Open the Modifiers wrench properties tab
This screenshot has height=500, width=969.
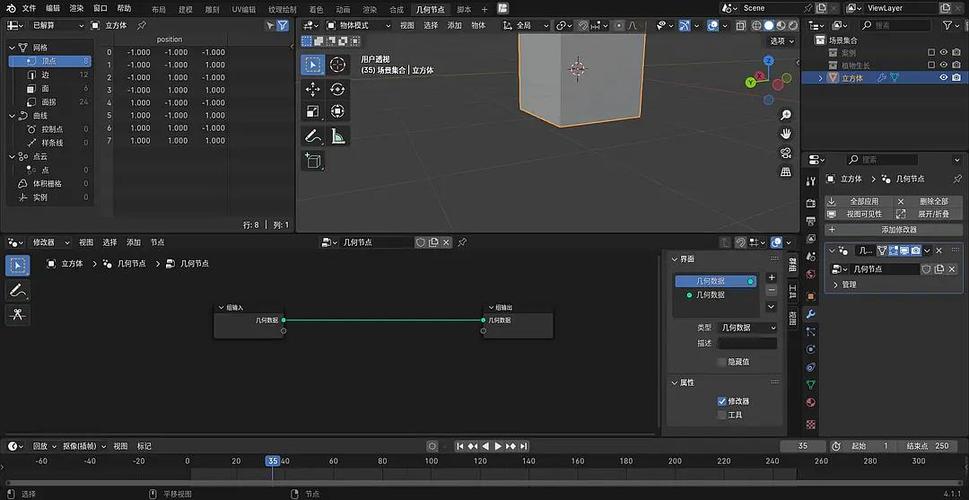[811, 314]
